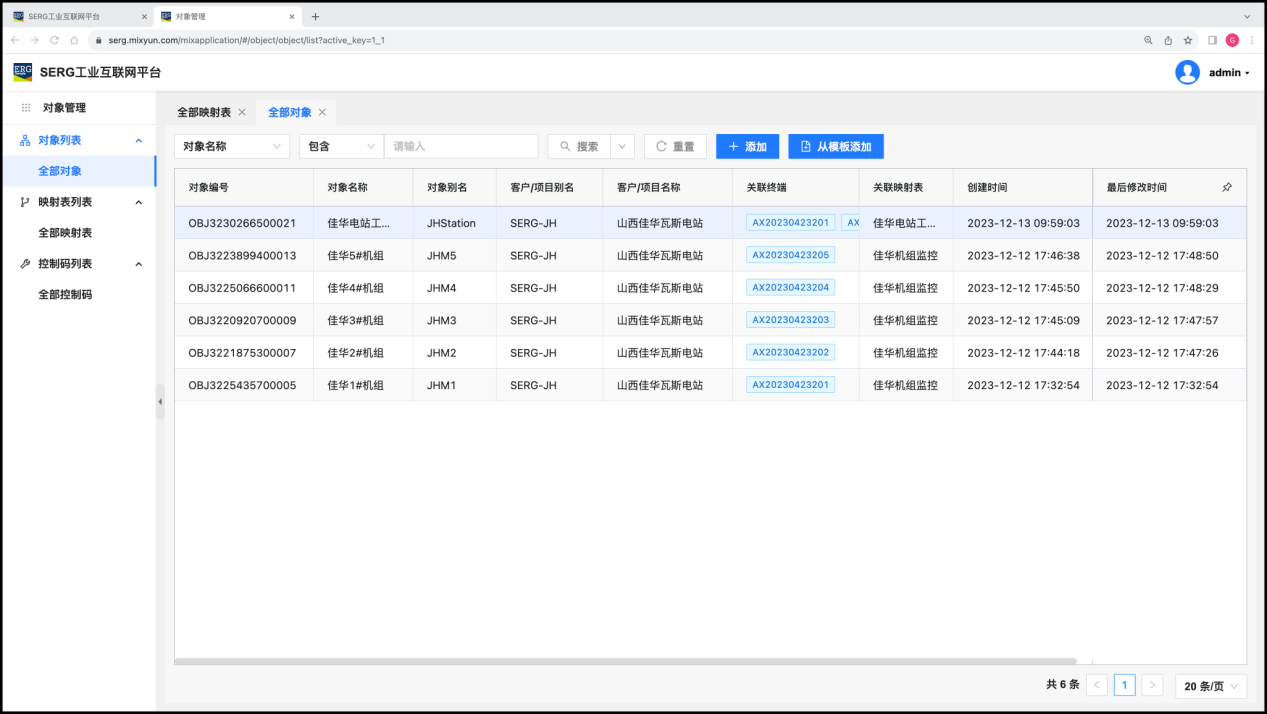Click the 从模板添加 button
This screenshot has height=714, width=1267.
(x=835, y=146)
